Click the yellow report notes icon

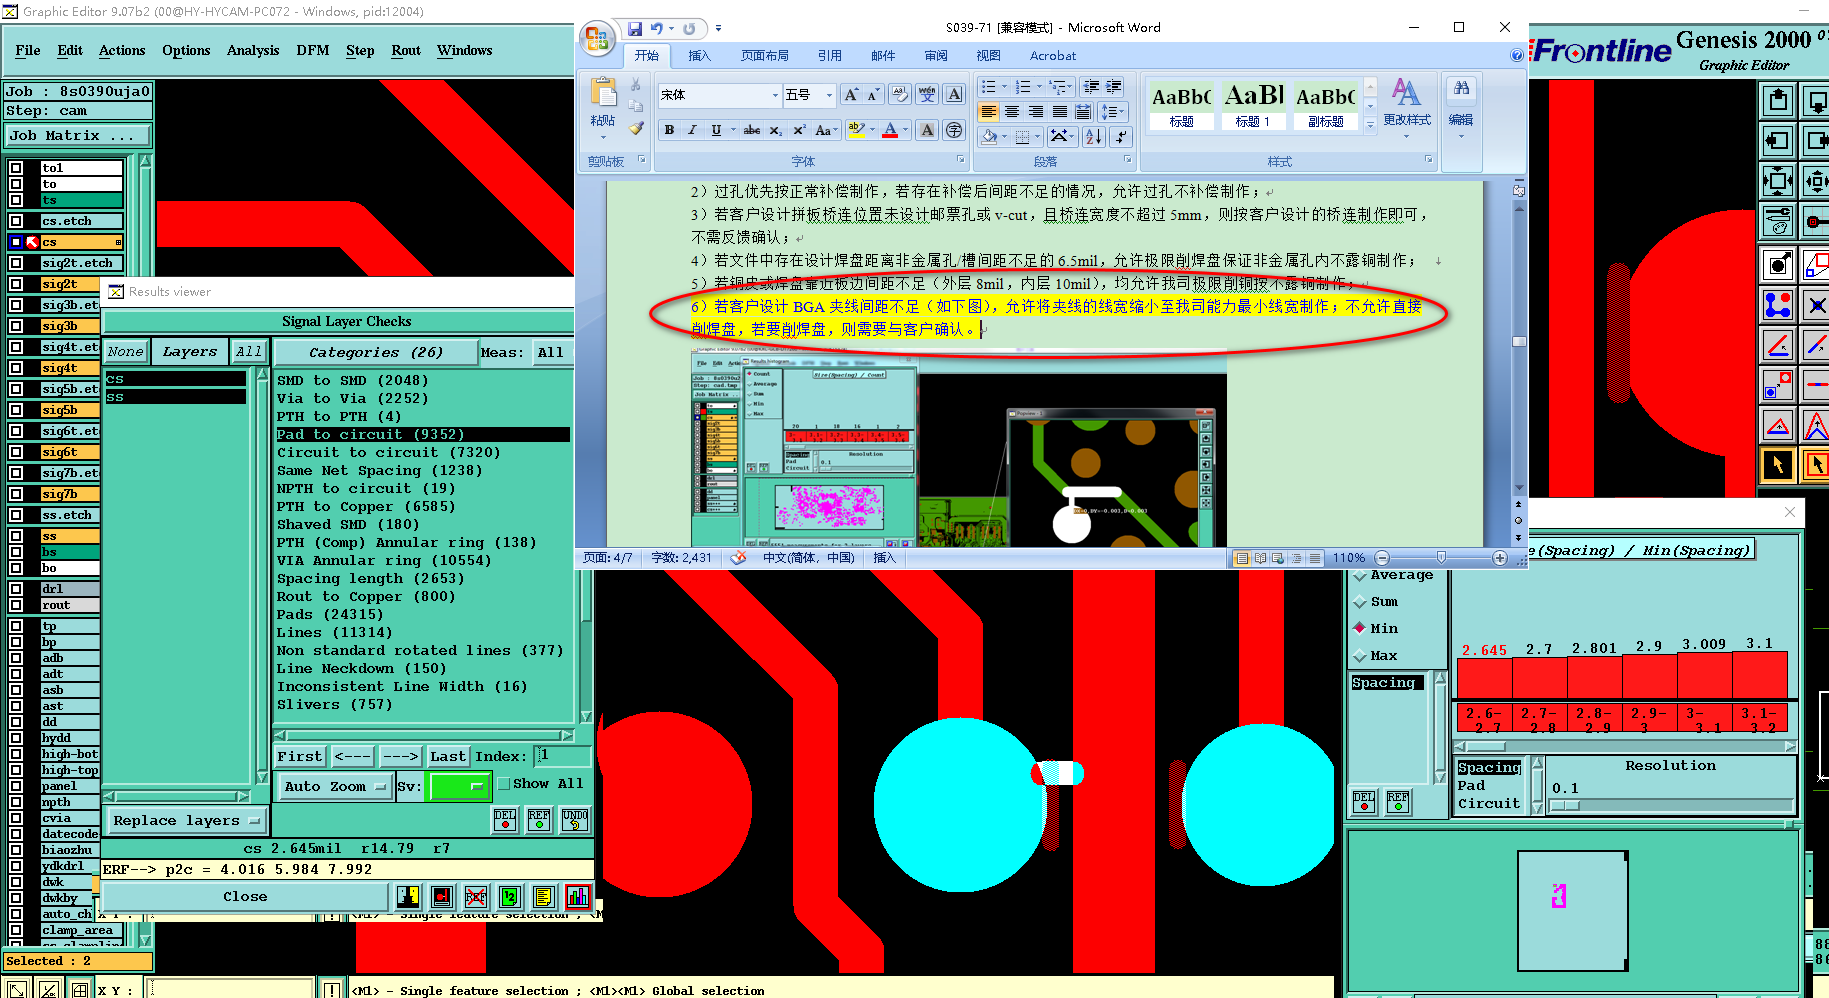pyautogui.click(x=543, y=896)
